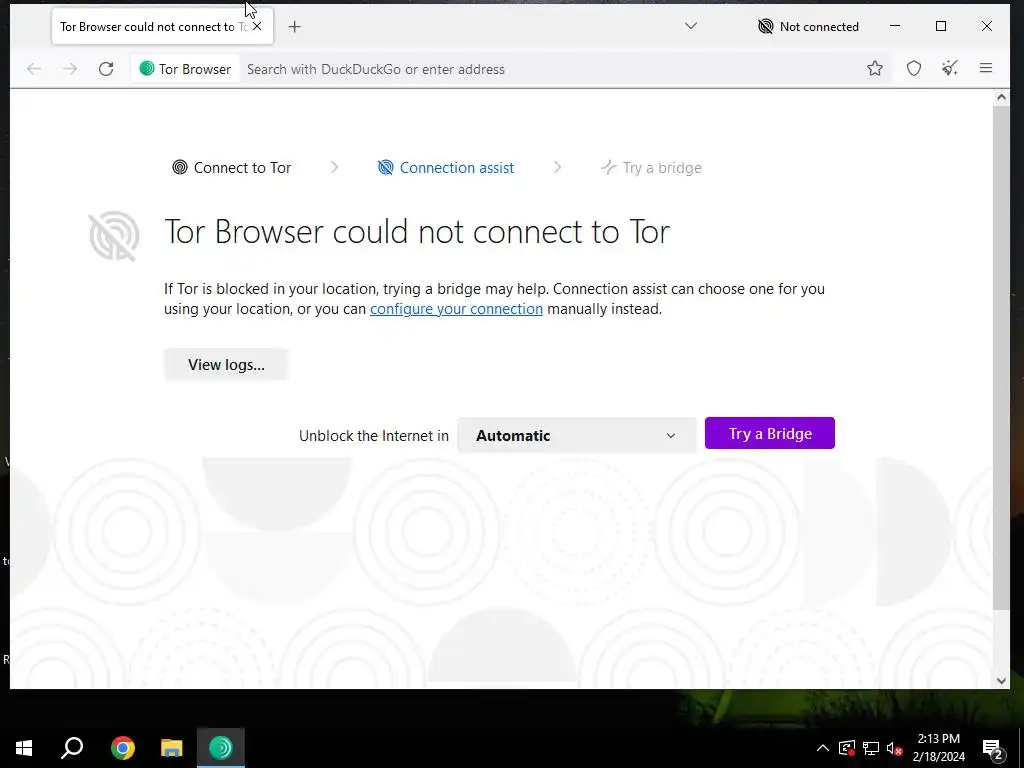Open File Explorer from taskbar
1024x768 pixels.
172,748
